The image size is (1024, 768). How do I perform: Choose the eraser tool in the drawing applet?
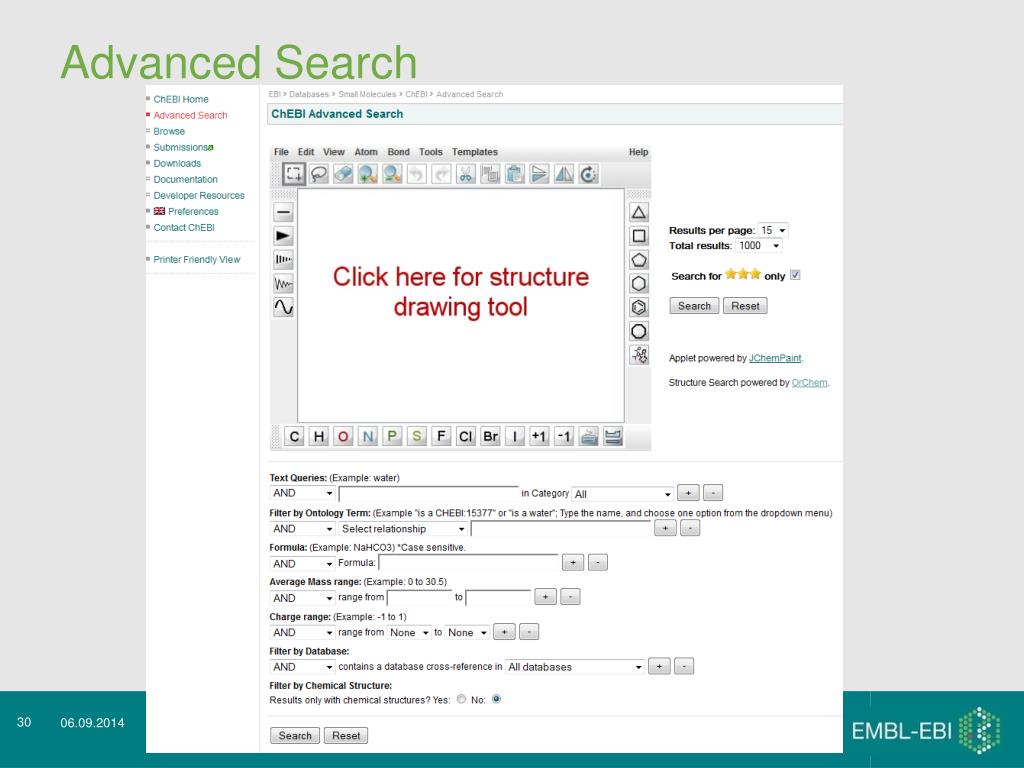point(343,174)
